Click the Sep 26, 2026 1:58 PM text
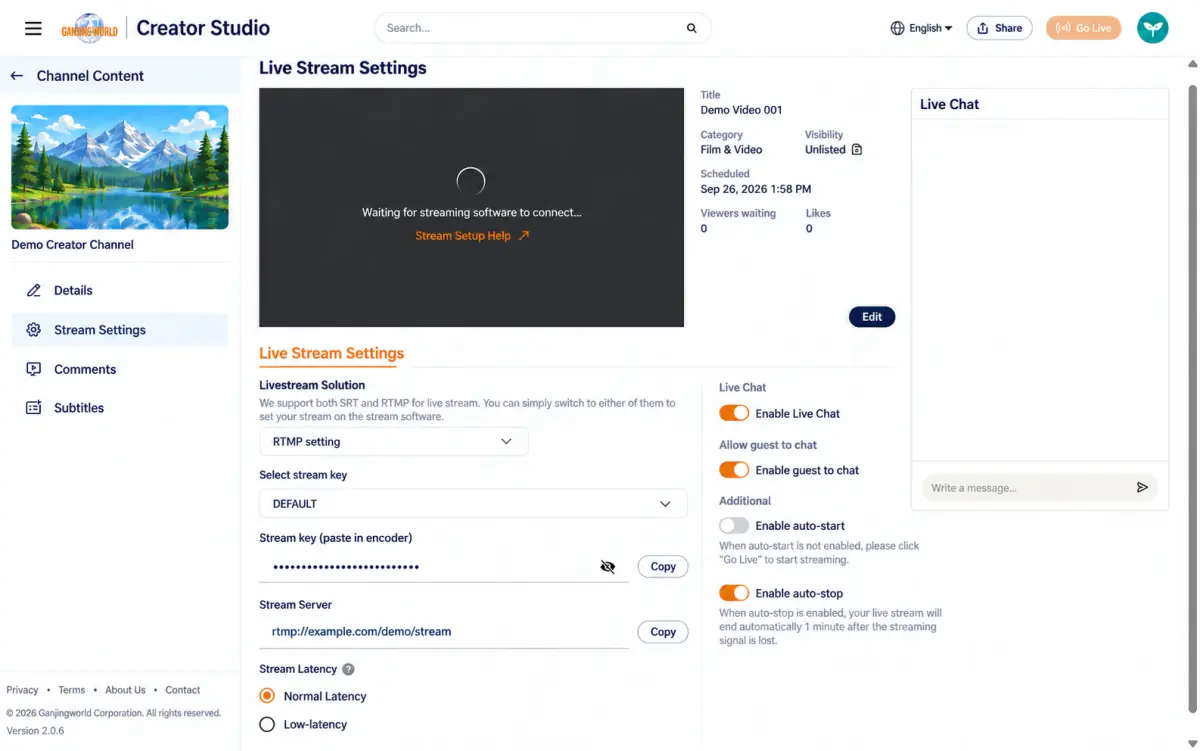The height and width of the screenshot is (751, 1200). coord(755,189)
